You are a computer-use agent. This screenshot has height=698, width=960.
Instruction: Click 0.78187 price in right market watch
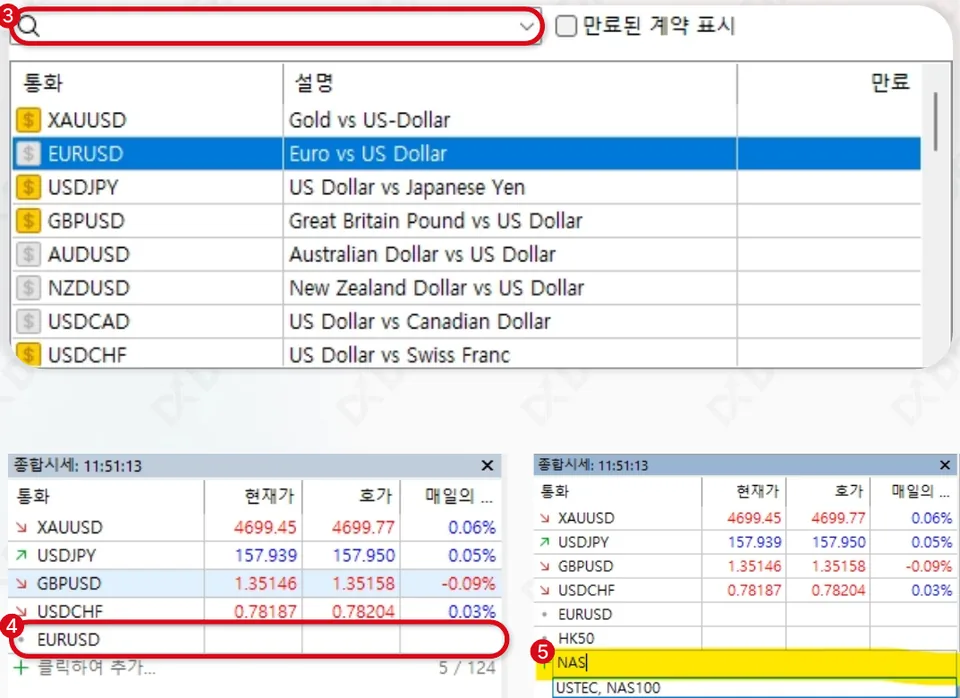(754, 590)
